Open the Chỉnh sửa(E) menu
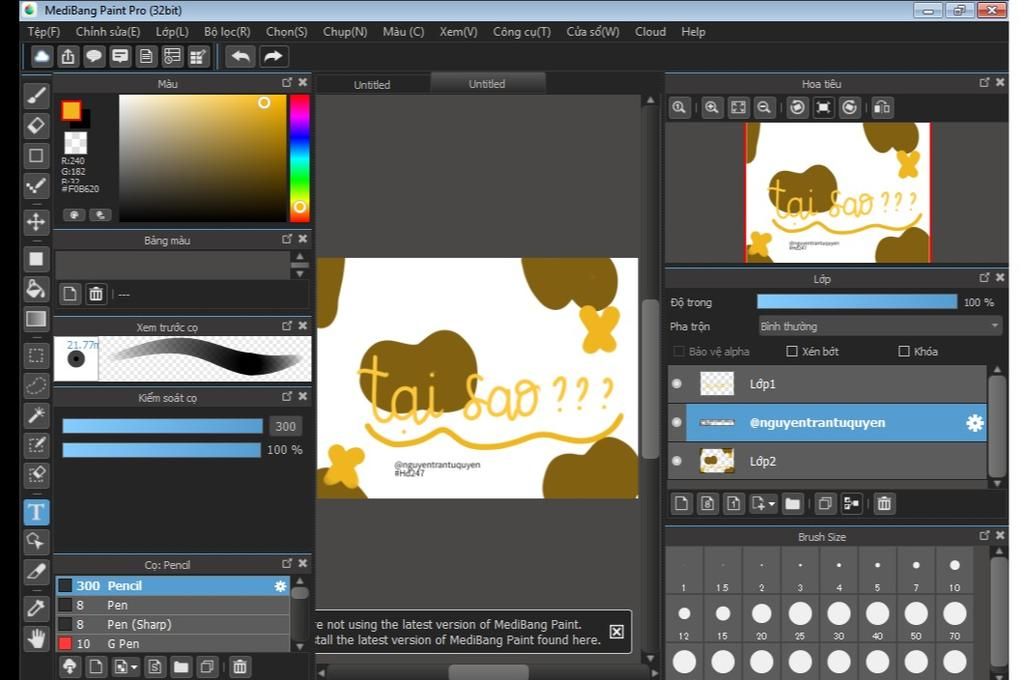Viewport: 1024px width, 680px height. (108, 32)
